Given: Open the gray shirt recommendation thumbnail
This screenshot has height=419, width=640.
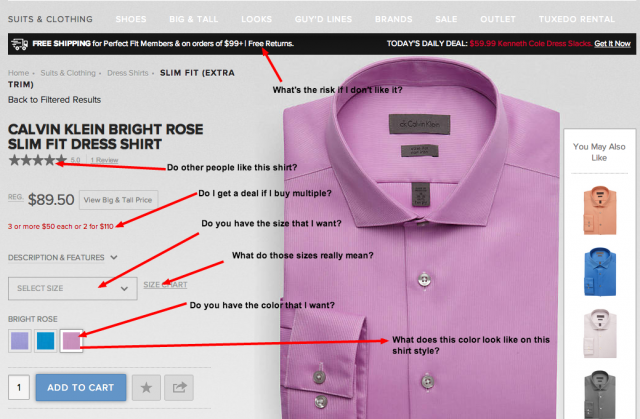Looking at the screenshot, I should pyautogui.click(x=600, y=394).
